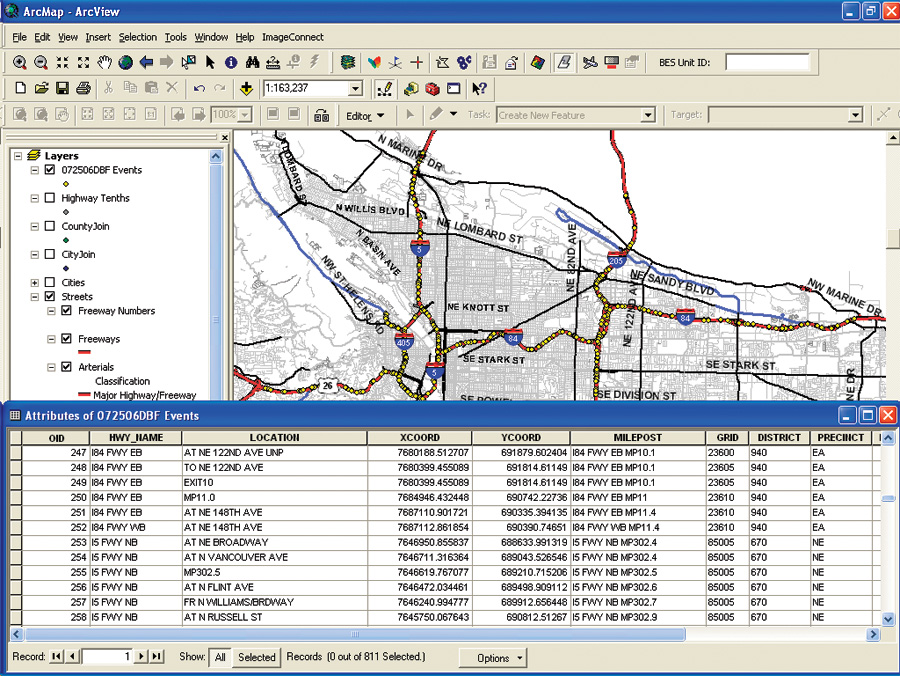Enable the Highway Tenths layer checkbox
Viewport: 900px width, 676px height.
point(50,198)
